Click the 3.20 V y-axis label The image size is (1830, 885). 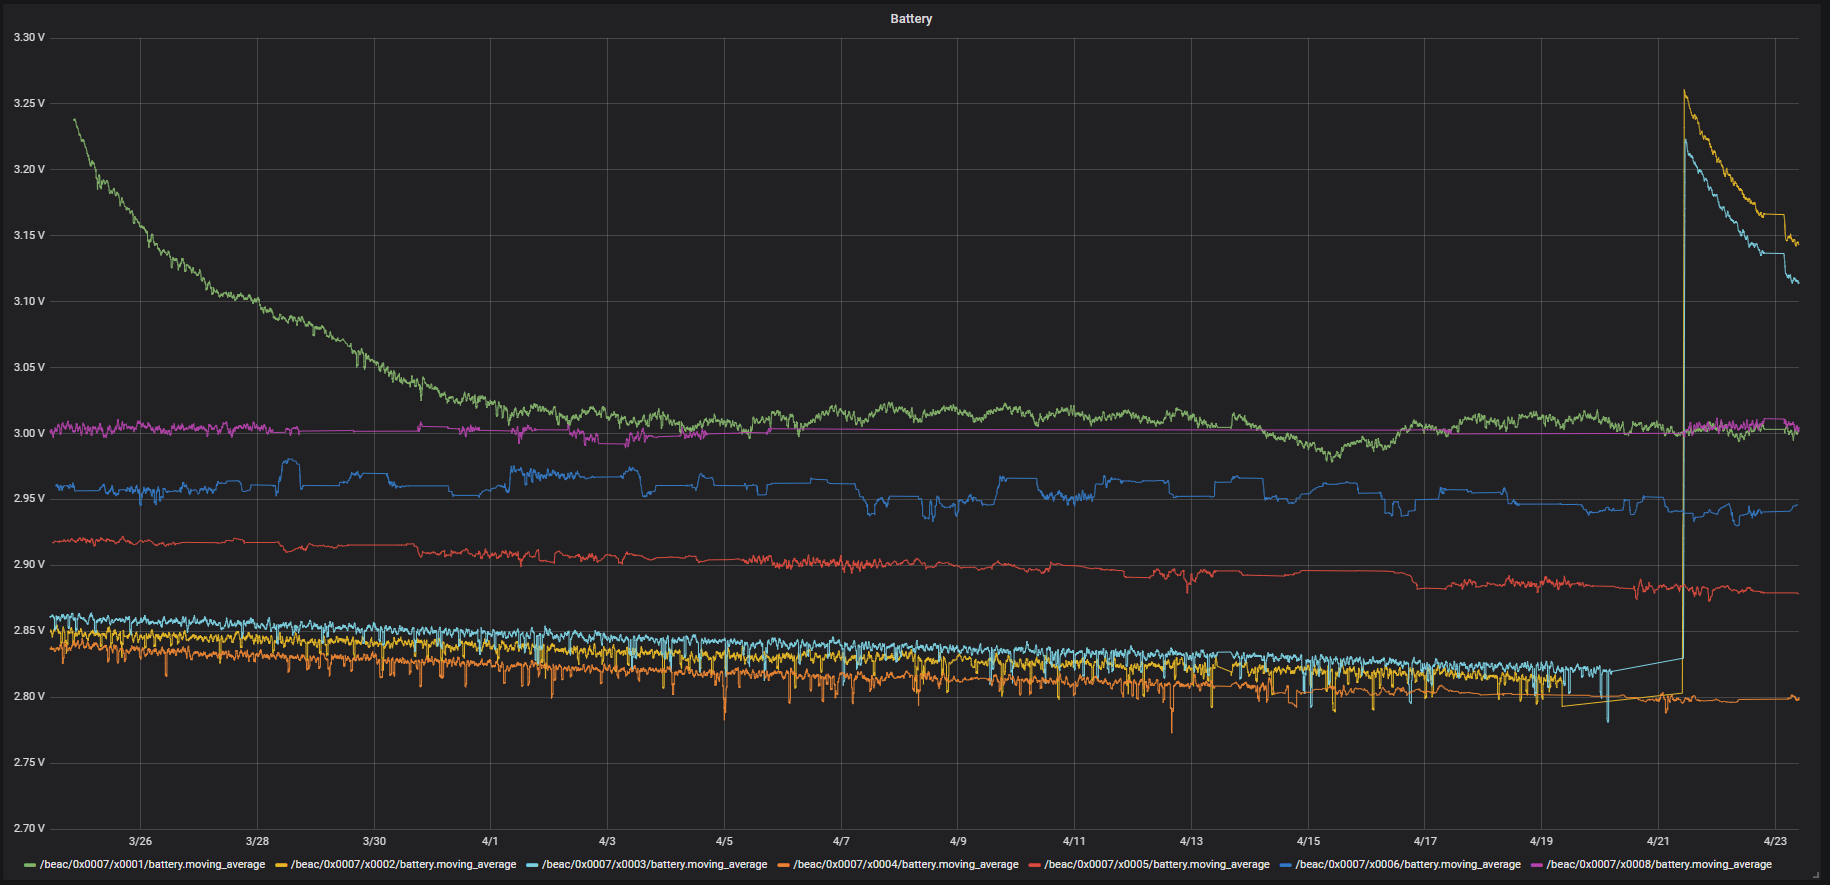coord(29,169)
